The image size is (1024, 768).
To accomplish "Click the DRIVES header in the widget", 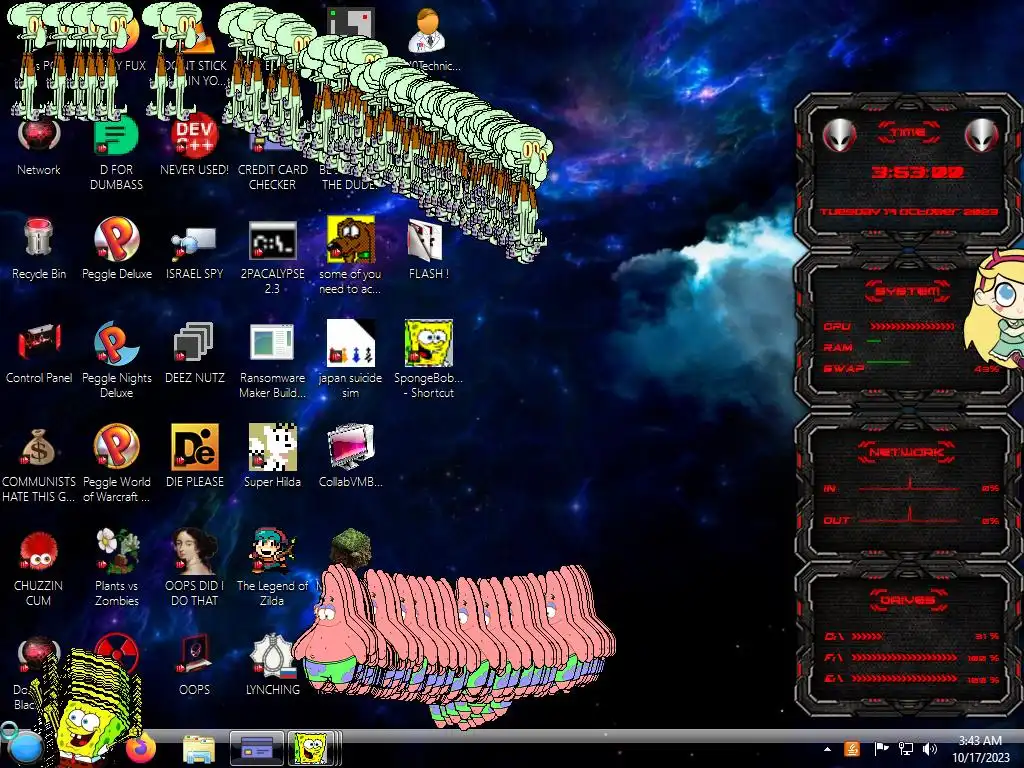I will pos(907,600).
